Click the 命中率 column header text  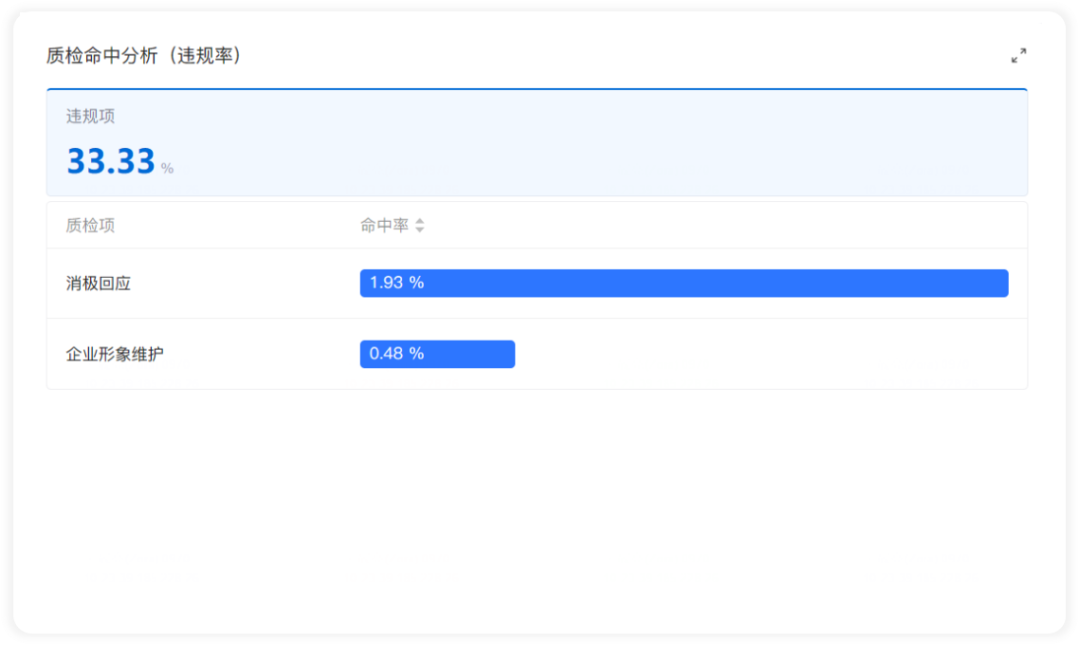pyautogui.click(x=384, y=225)
